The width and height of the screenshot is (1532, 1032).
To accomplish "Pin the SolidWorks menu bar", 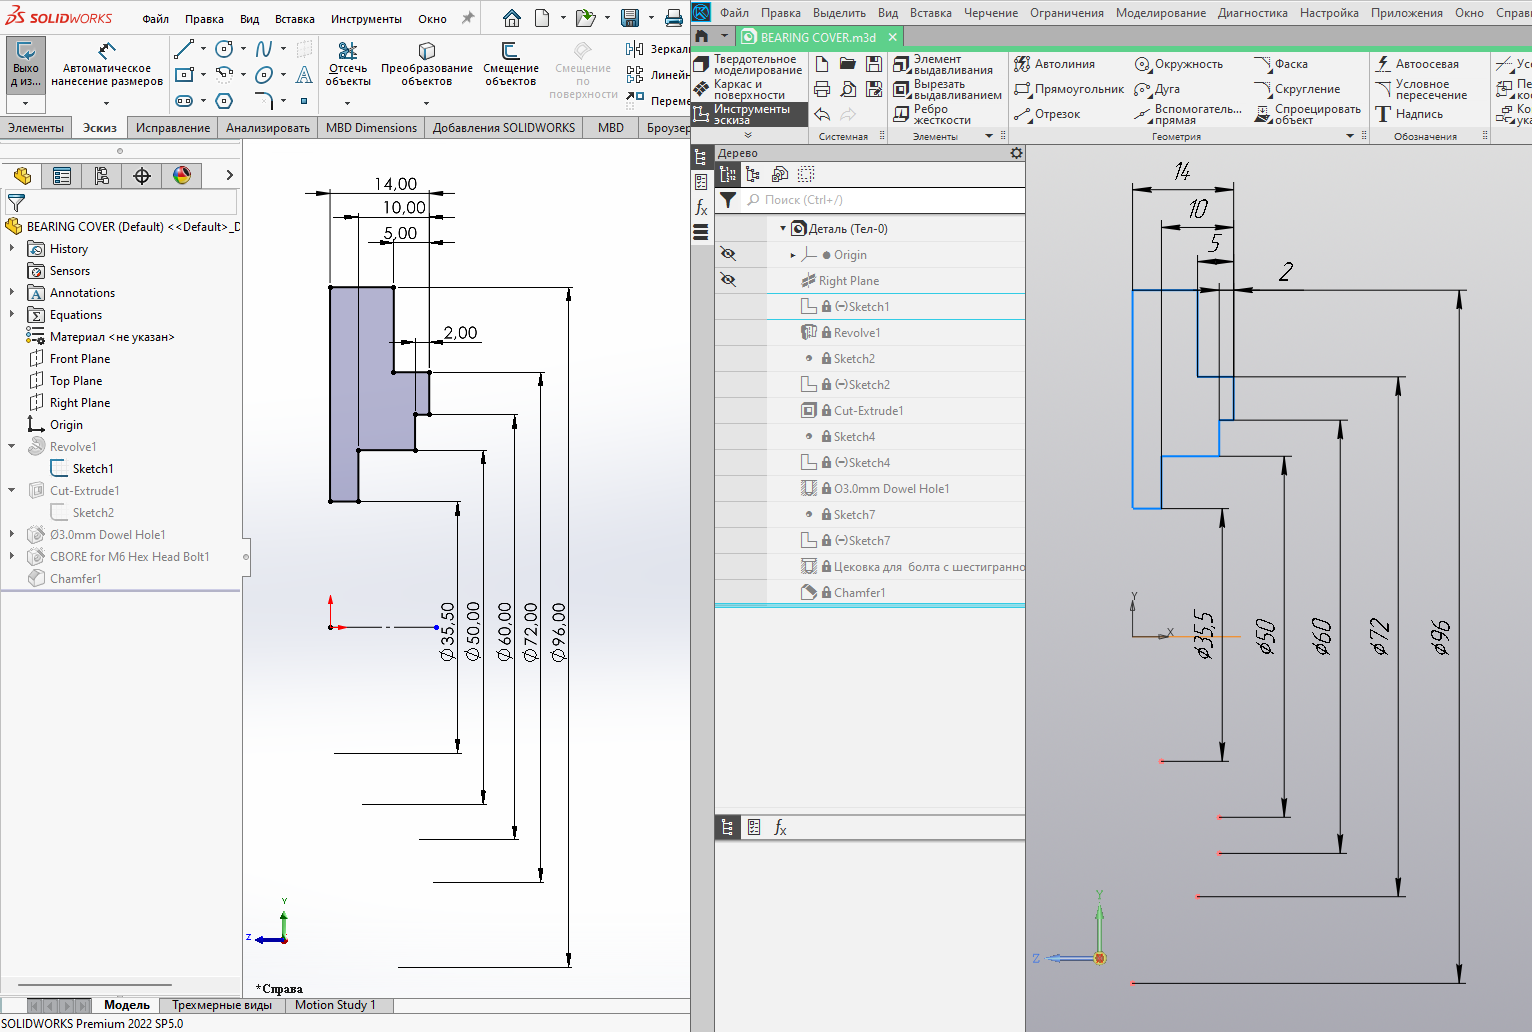I will (467, 18).
